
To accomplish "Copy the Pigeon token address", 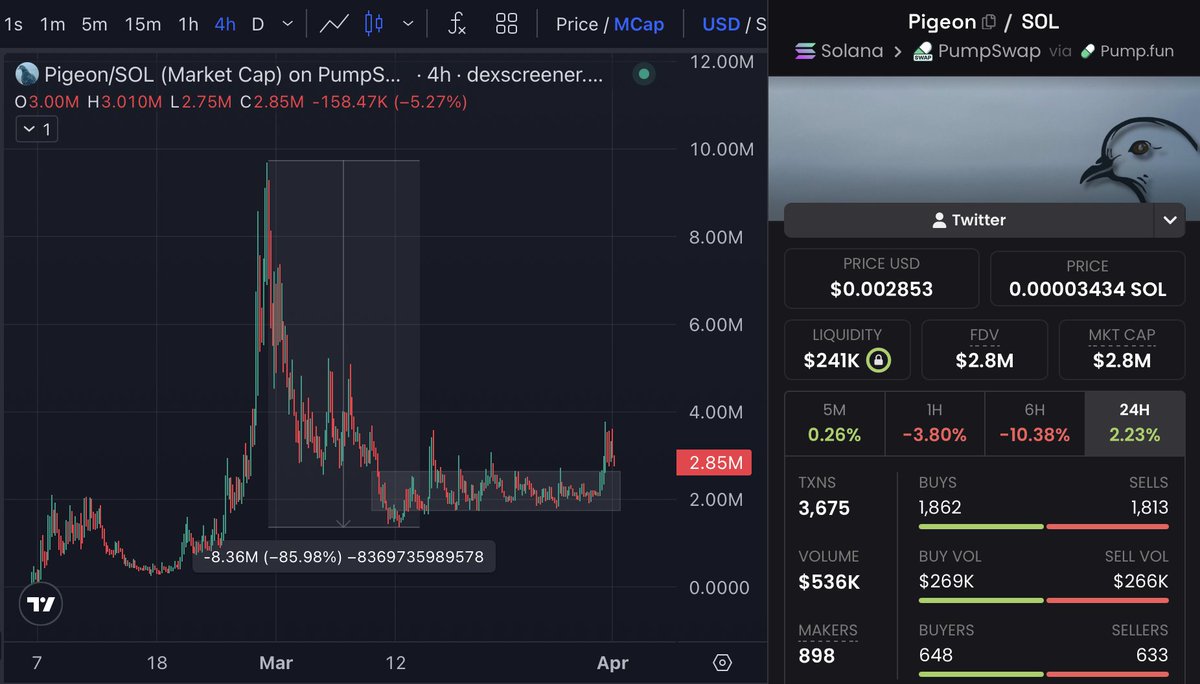I will (989, 22).
